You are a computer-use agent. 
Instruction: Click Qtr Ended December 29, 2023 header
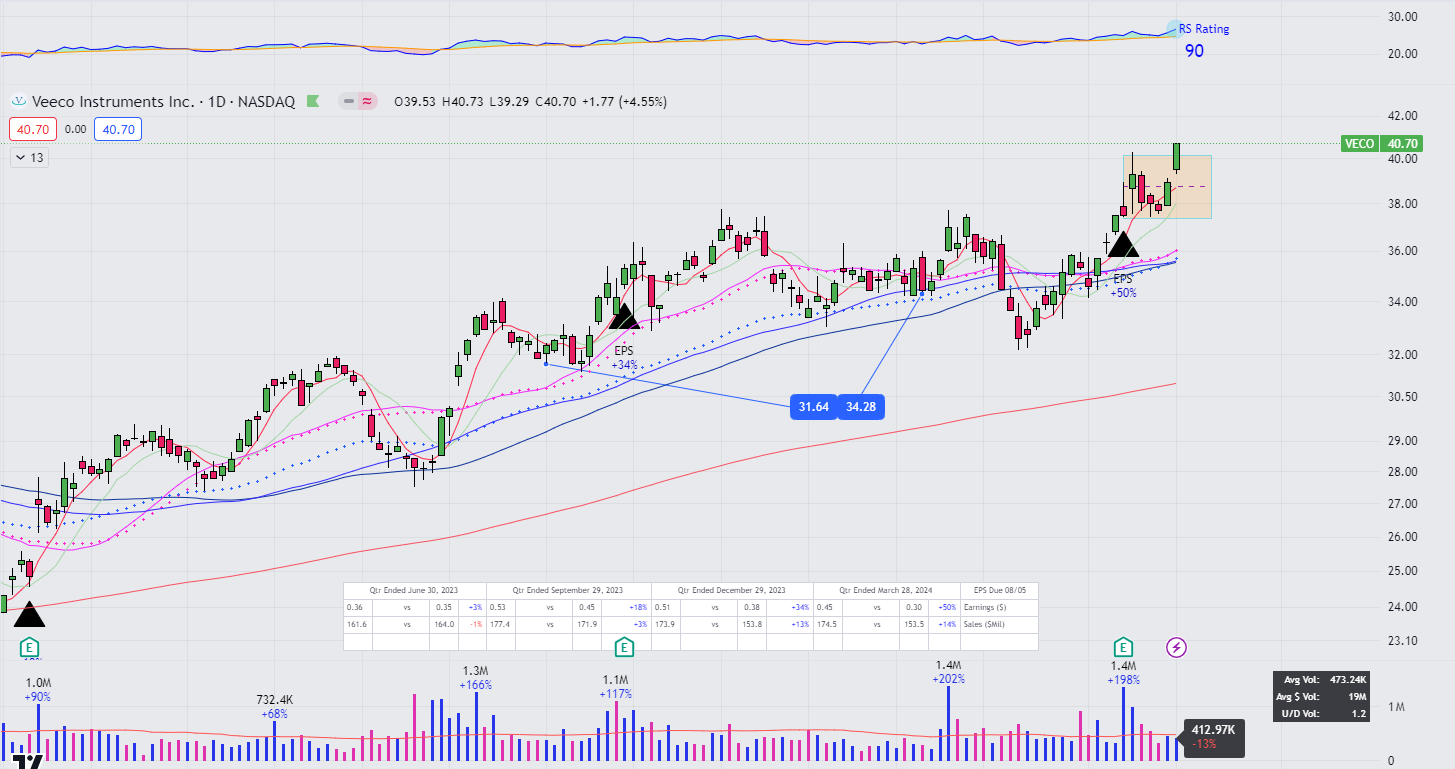click(732, 590)
